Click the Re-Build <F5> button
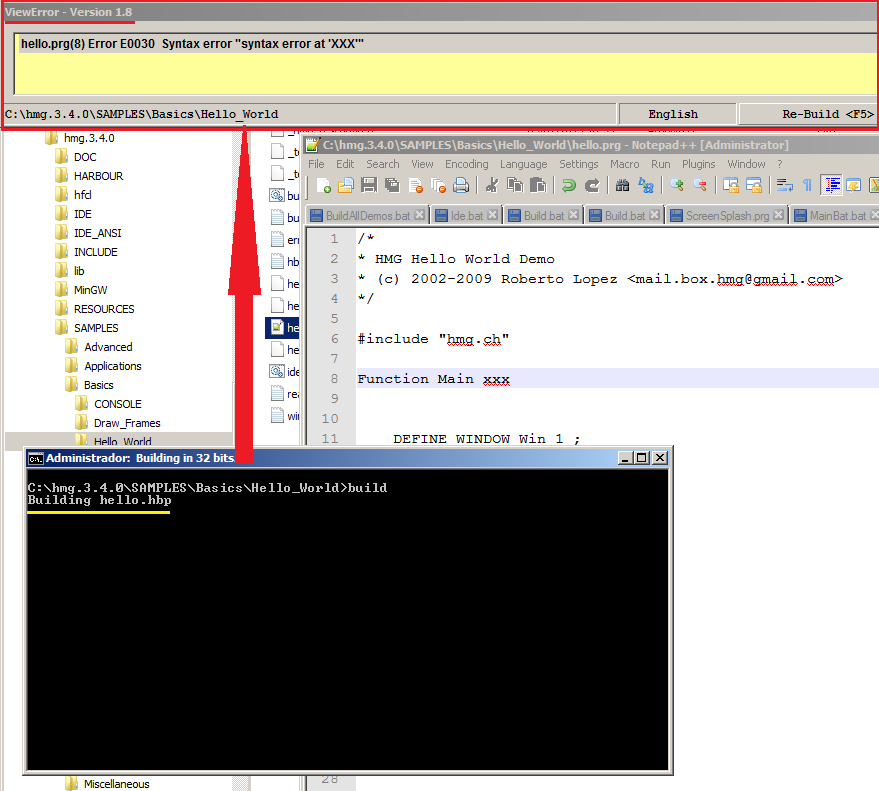The height and width of the screenshot is (791, 879). coord(827,114)
